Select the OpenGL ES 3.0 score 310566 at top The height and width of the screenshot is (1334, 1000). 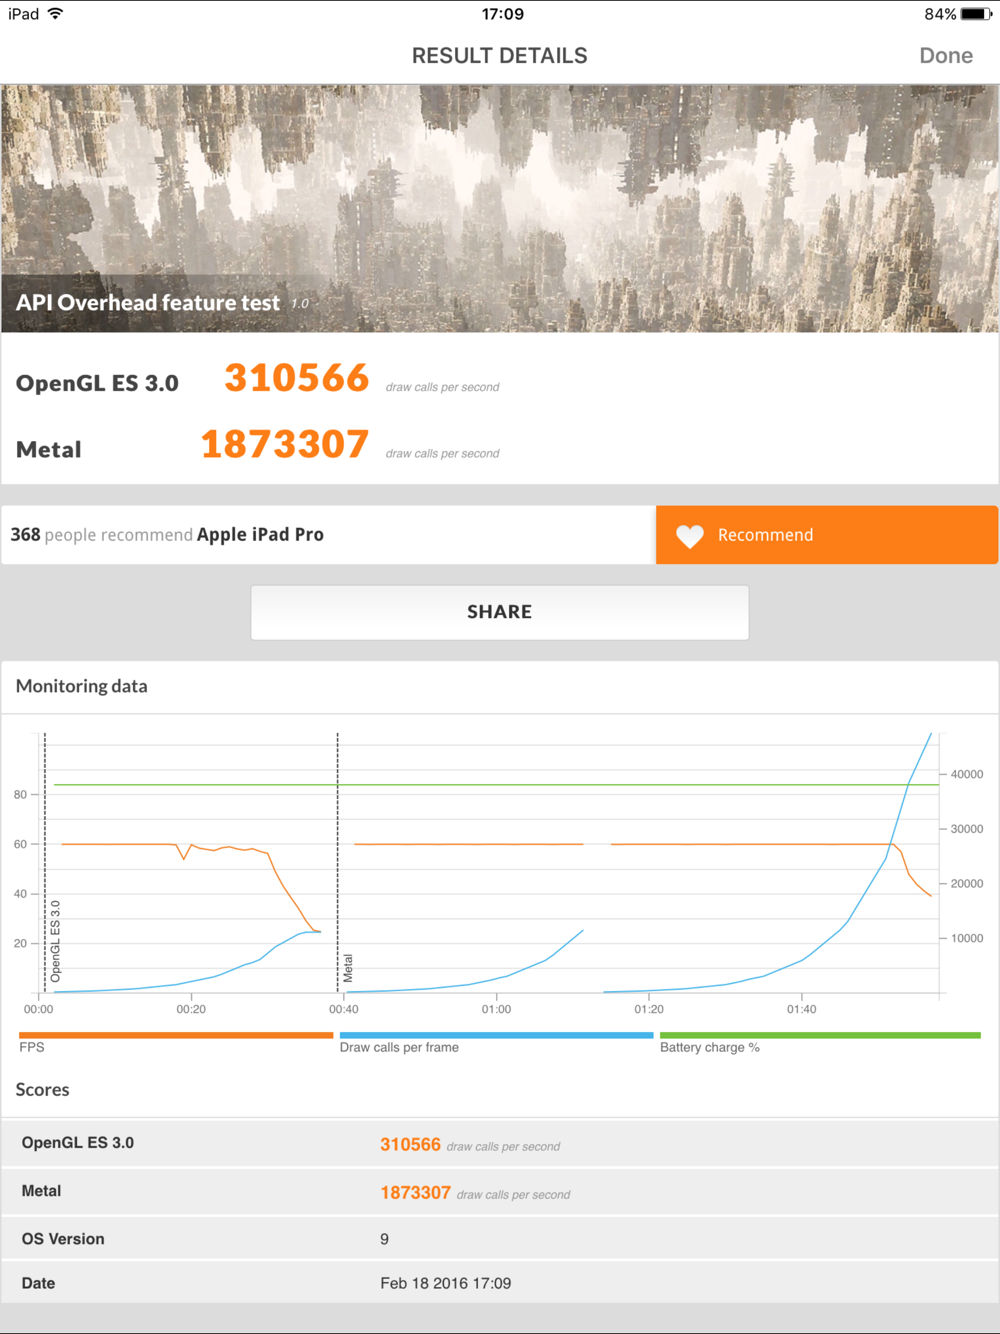pos(296,378)
